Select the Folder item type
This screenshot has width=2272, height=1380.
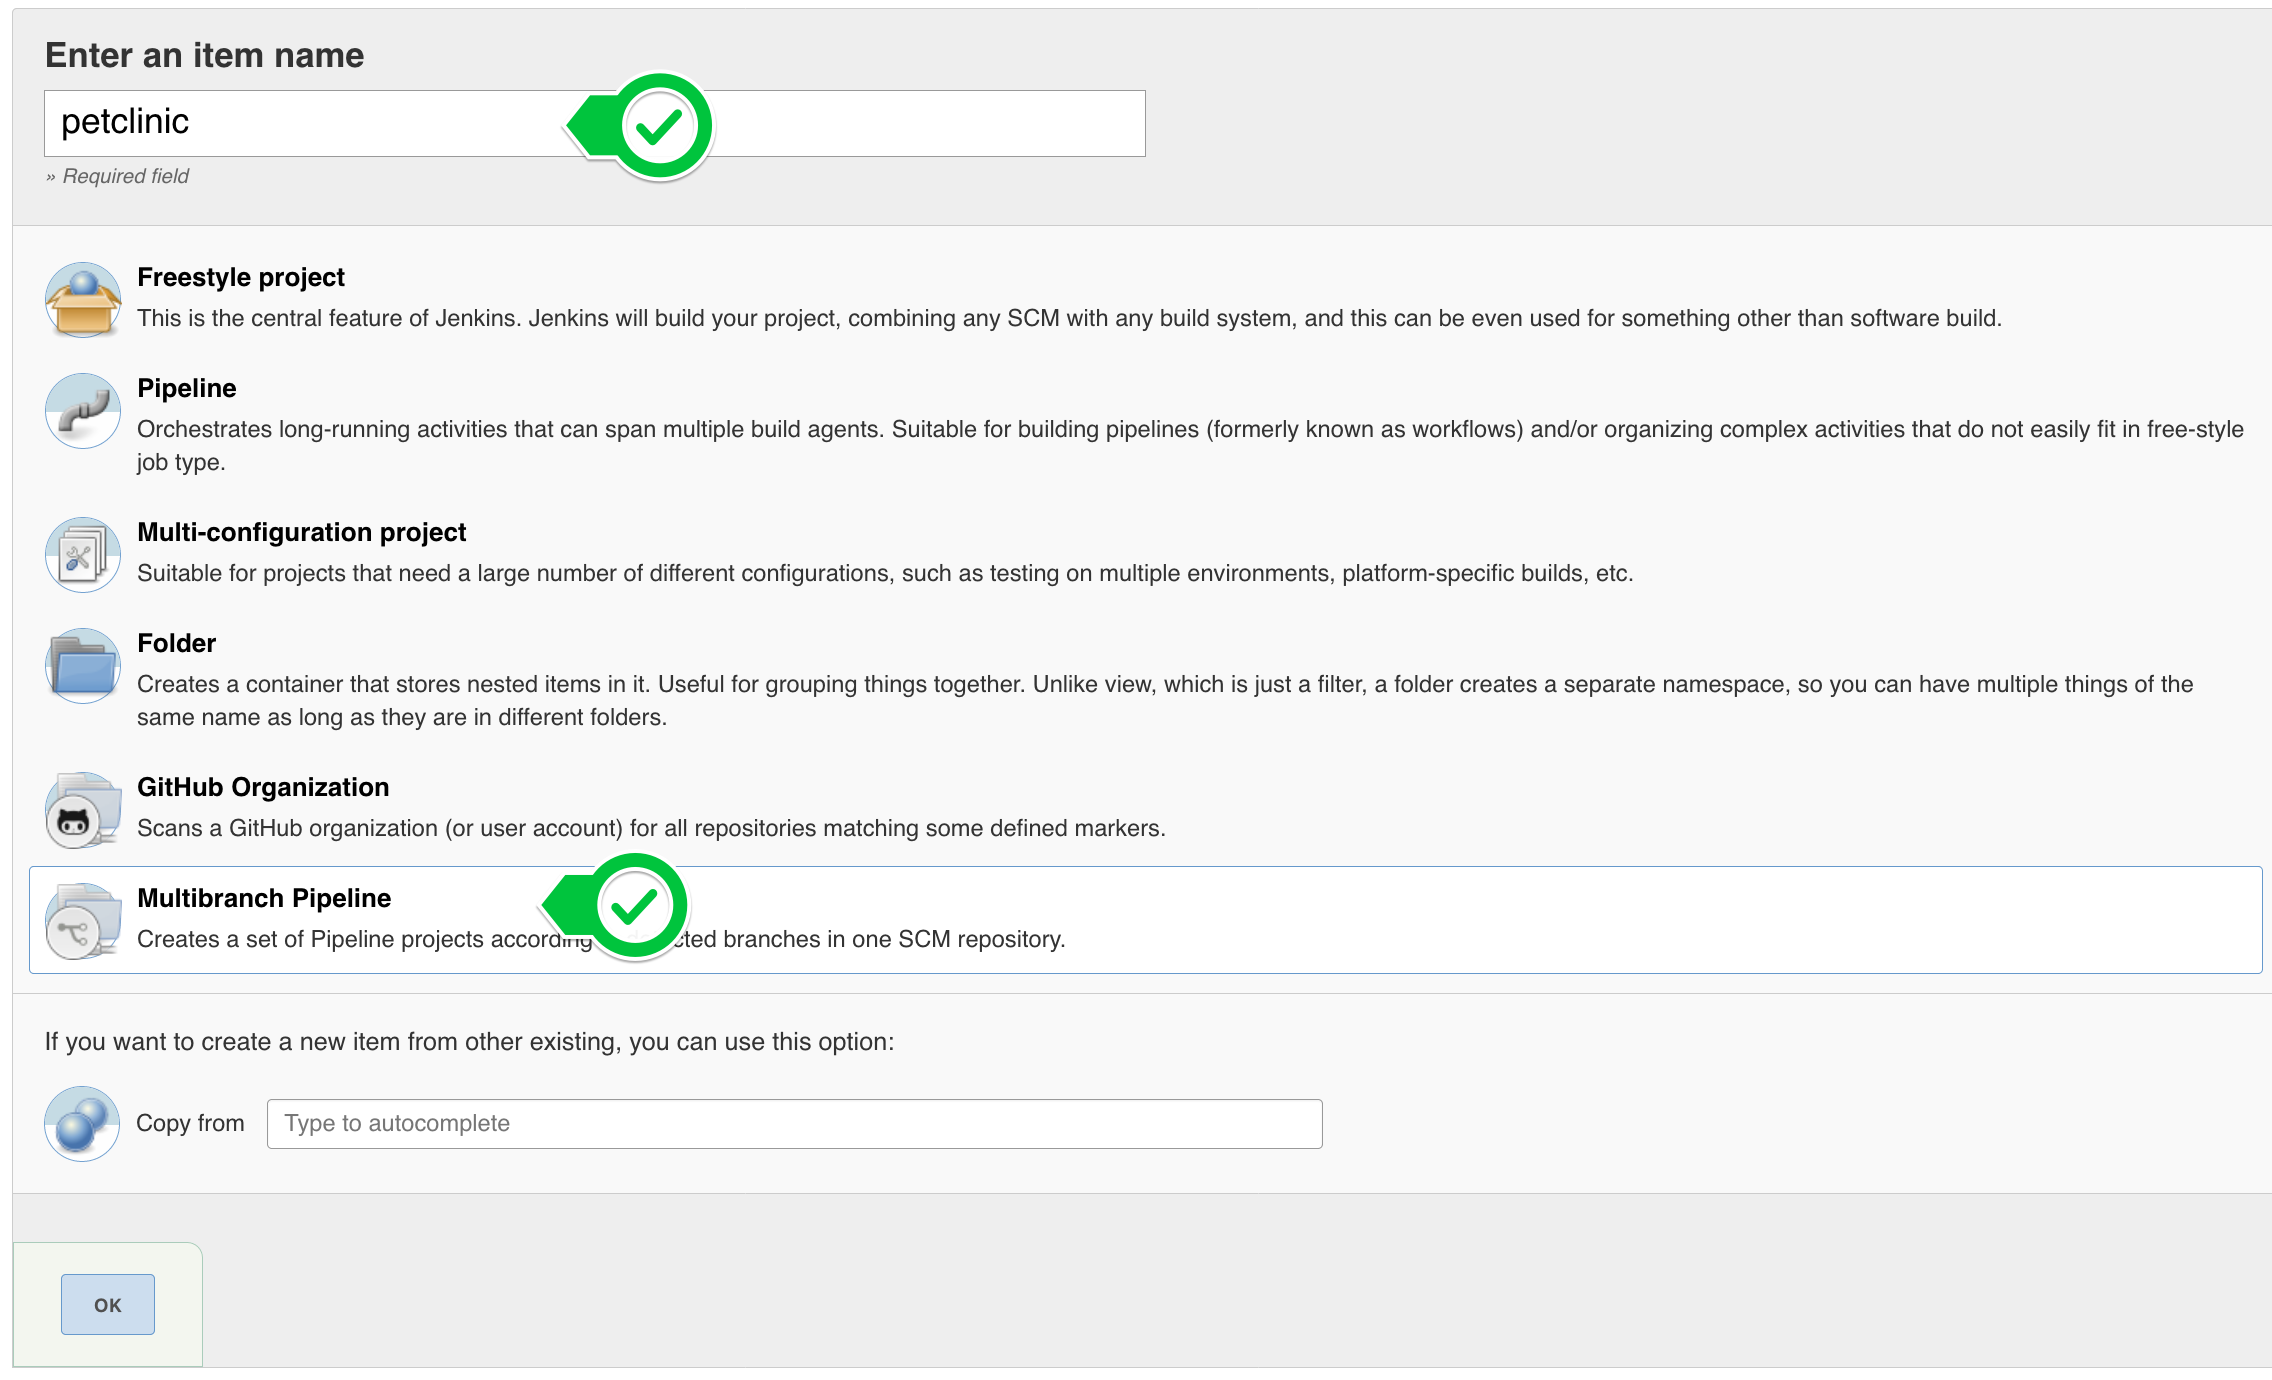(176, 643)
